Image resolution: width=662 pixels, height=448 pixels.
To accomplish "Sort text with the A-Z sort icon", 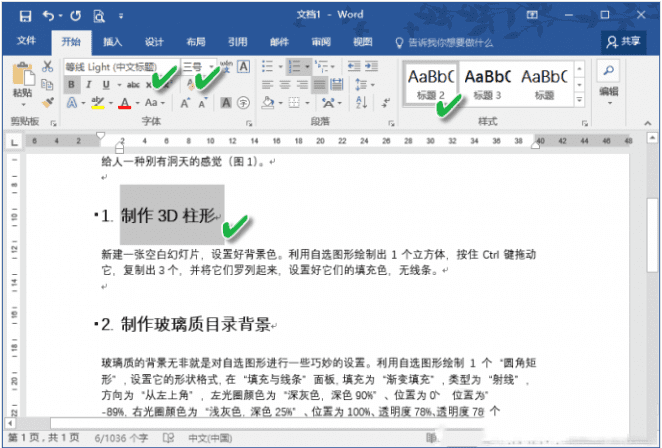I will [x=361, y=103].
